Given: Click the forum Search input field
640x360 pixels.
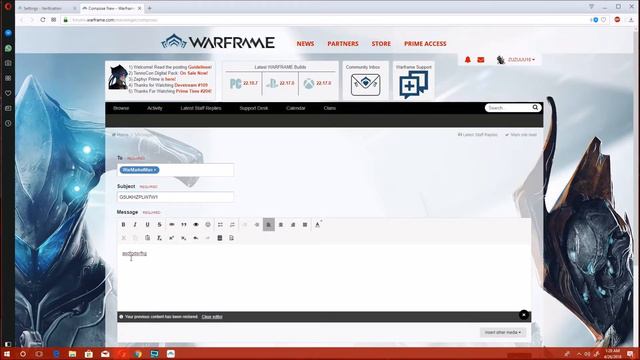Looking at the screenshot, I should tap(508, 108).
